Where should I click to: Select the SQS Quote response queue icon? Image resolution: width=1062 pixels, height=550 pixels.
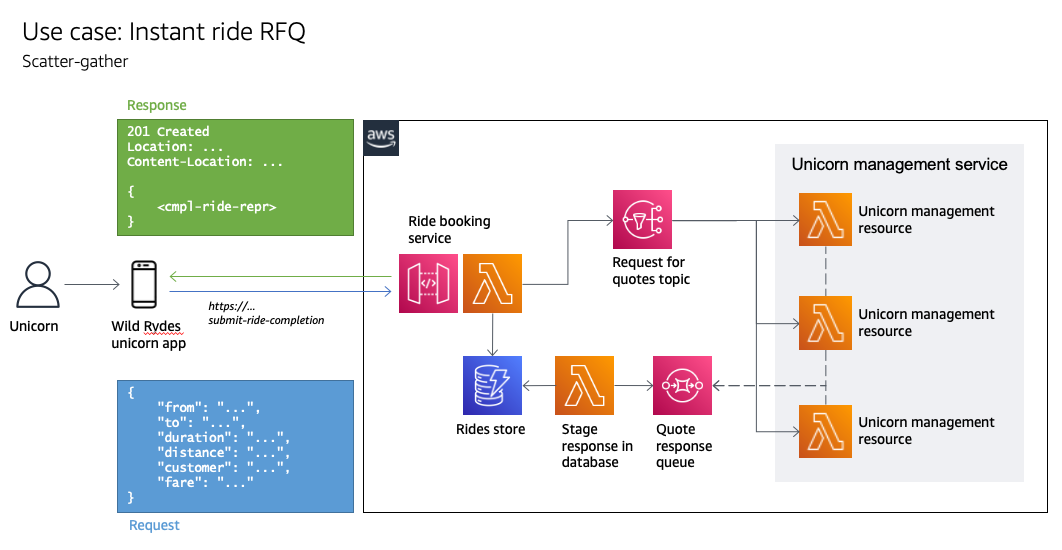click(682, 385)
